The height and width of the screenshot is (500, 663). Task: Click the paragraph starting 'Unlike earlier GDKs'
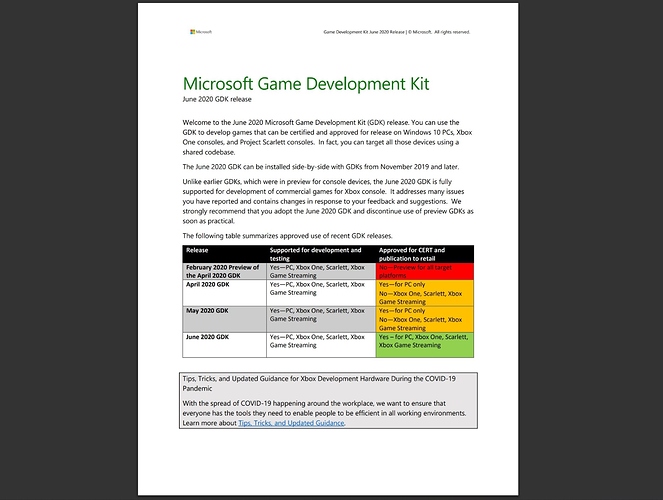328,202
